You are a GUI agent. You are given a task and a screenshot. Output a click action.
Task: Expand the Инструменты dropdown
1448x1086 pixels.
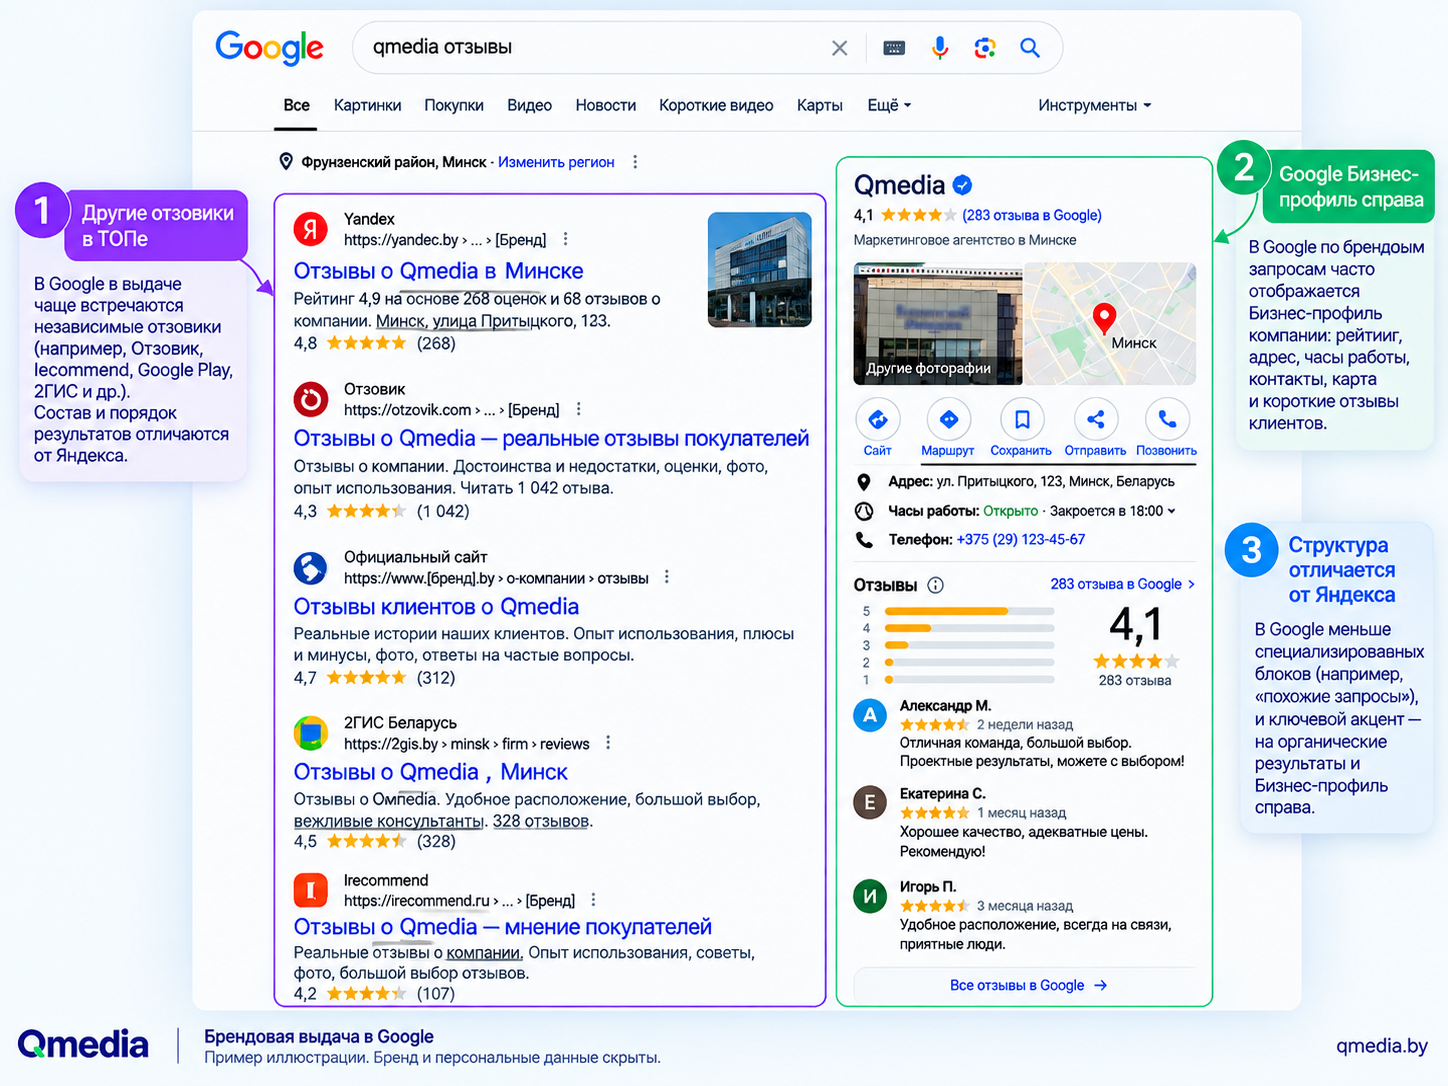click(x=1095, y=105)
